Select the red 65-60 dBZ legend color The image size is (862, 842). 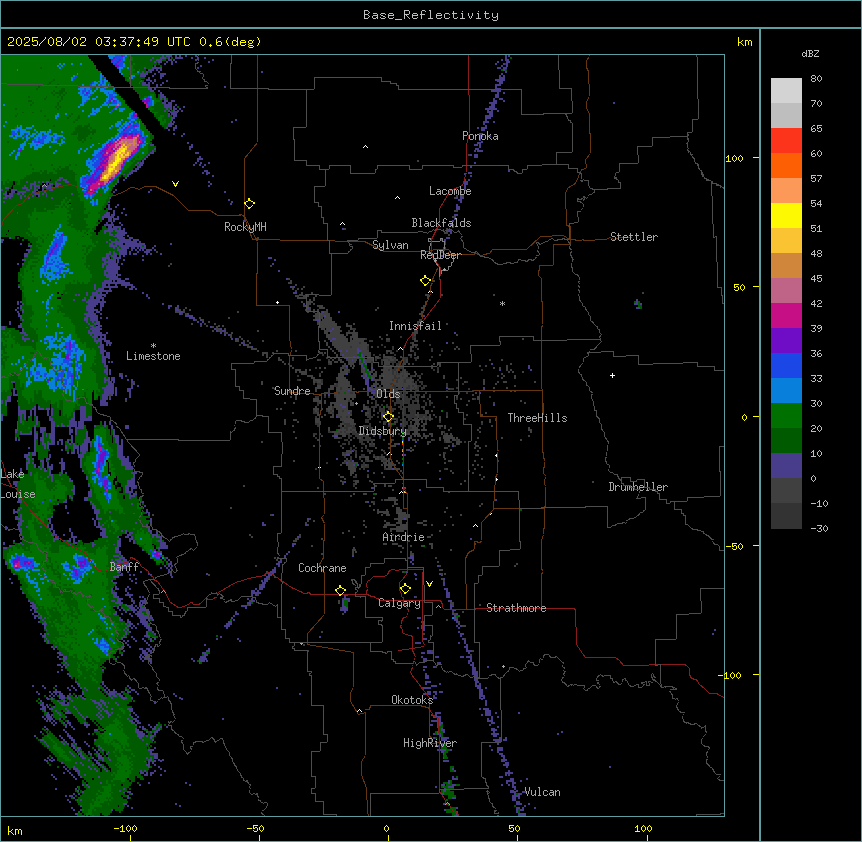click(x=786, y=140)
